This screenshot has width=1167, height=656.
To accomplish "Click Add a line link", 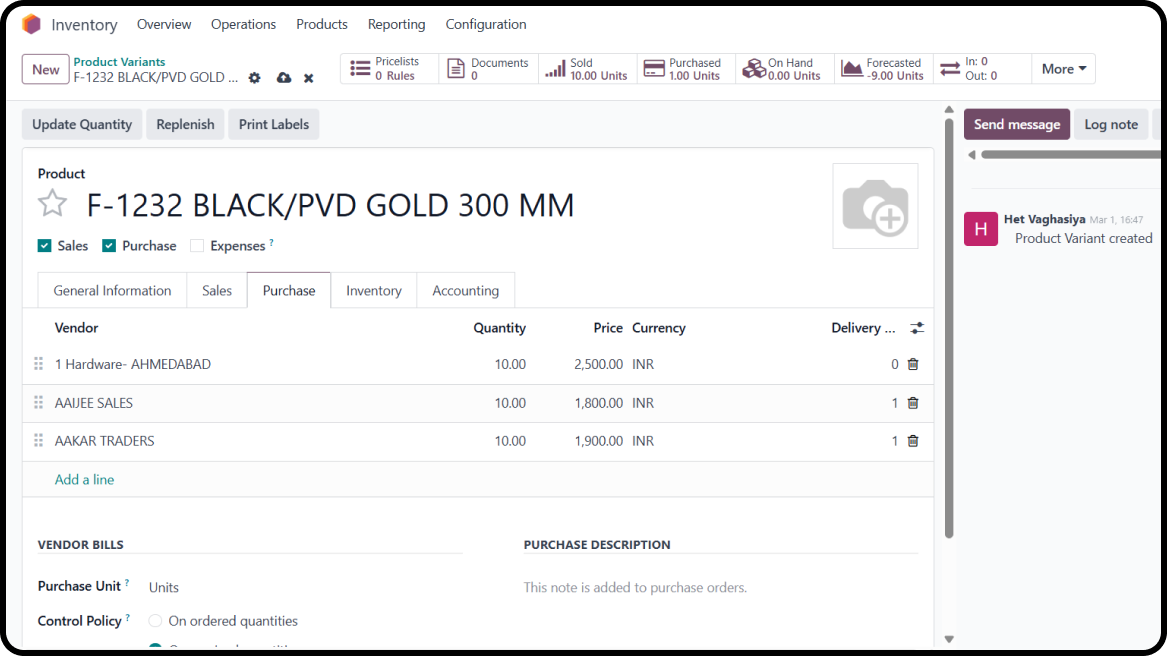I will 84,480.
